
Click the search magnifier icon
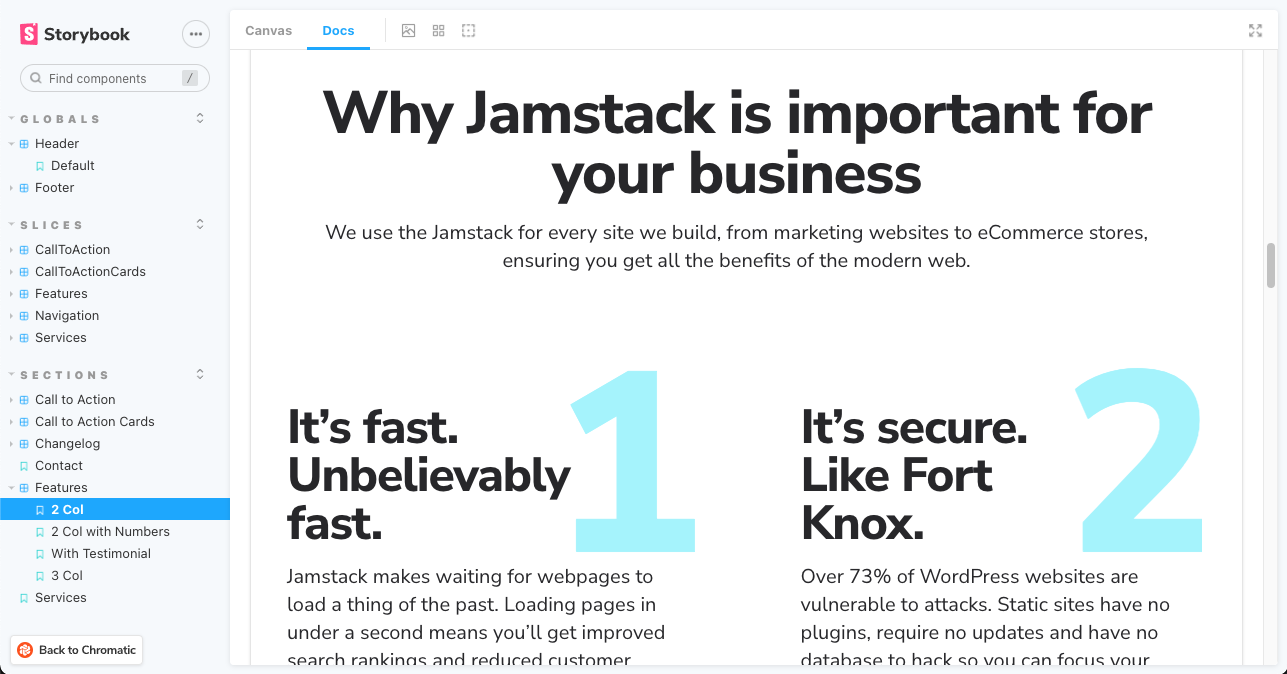pyautogui.click(x=36, y=78)
